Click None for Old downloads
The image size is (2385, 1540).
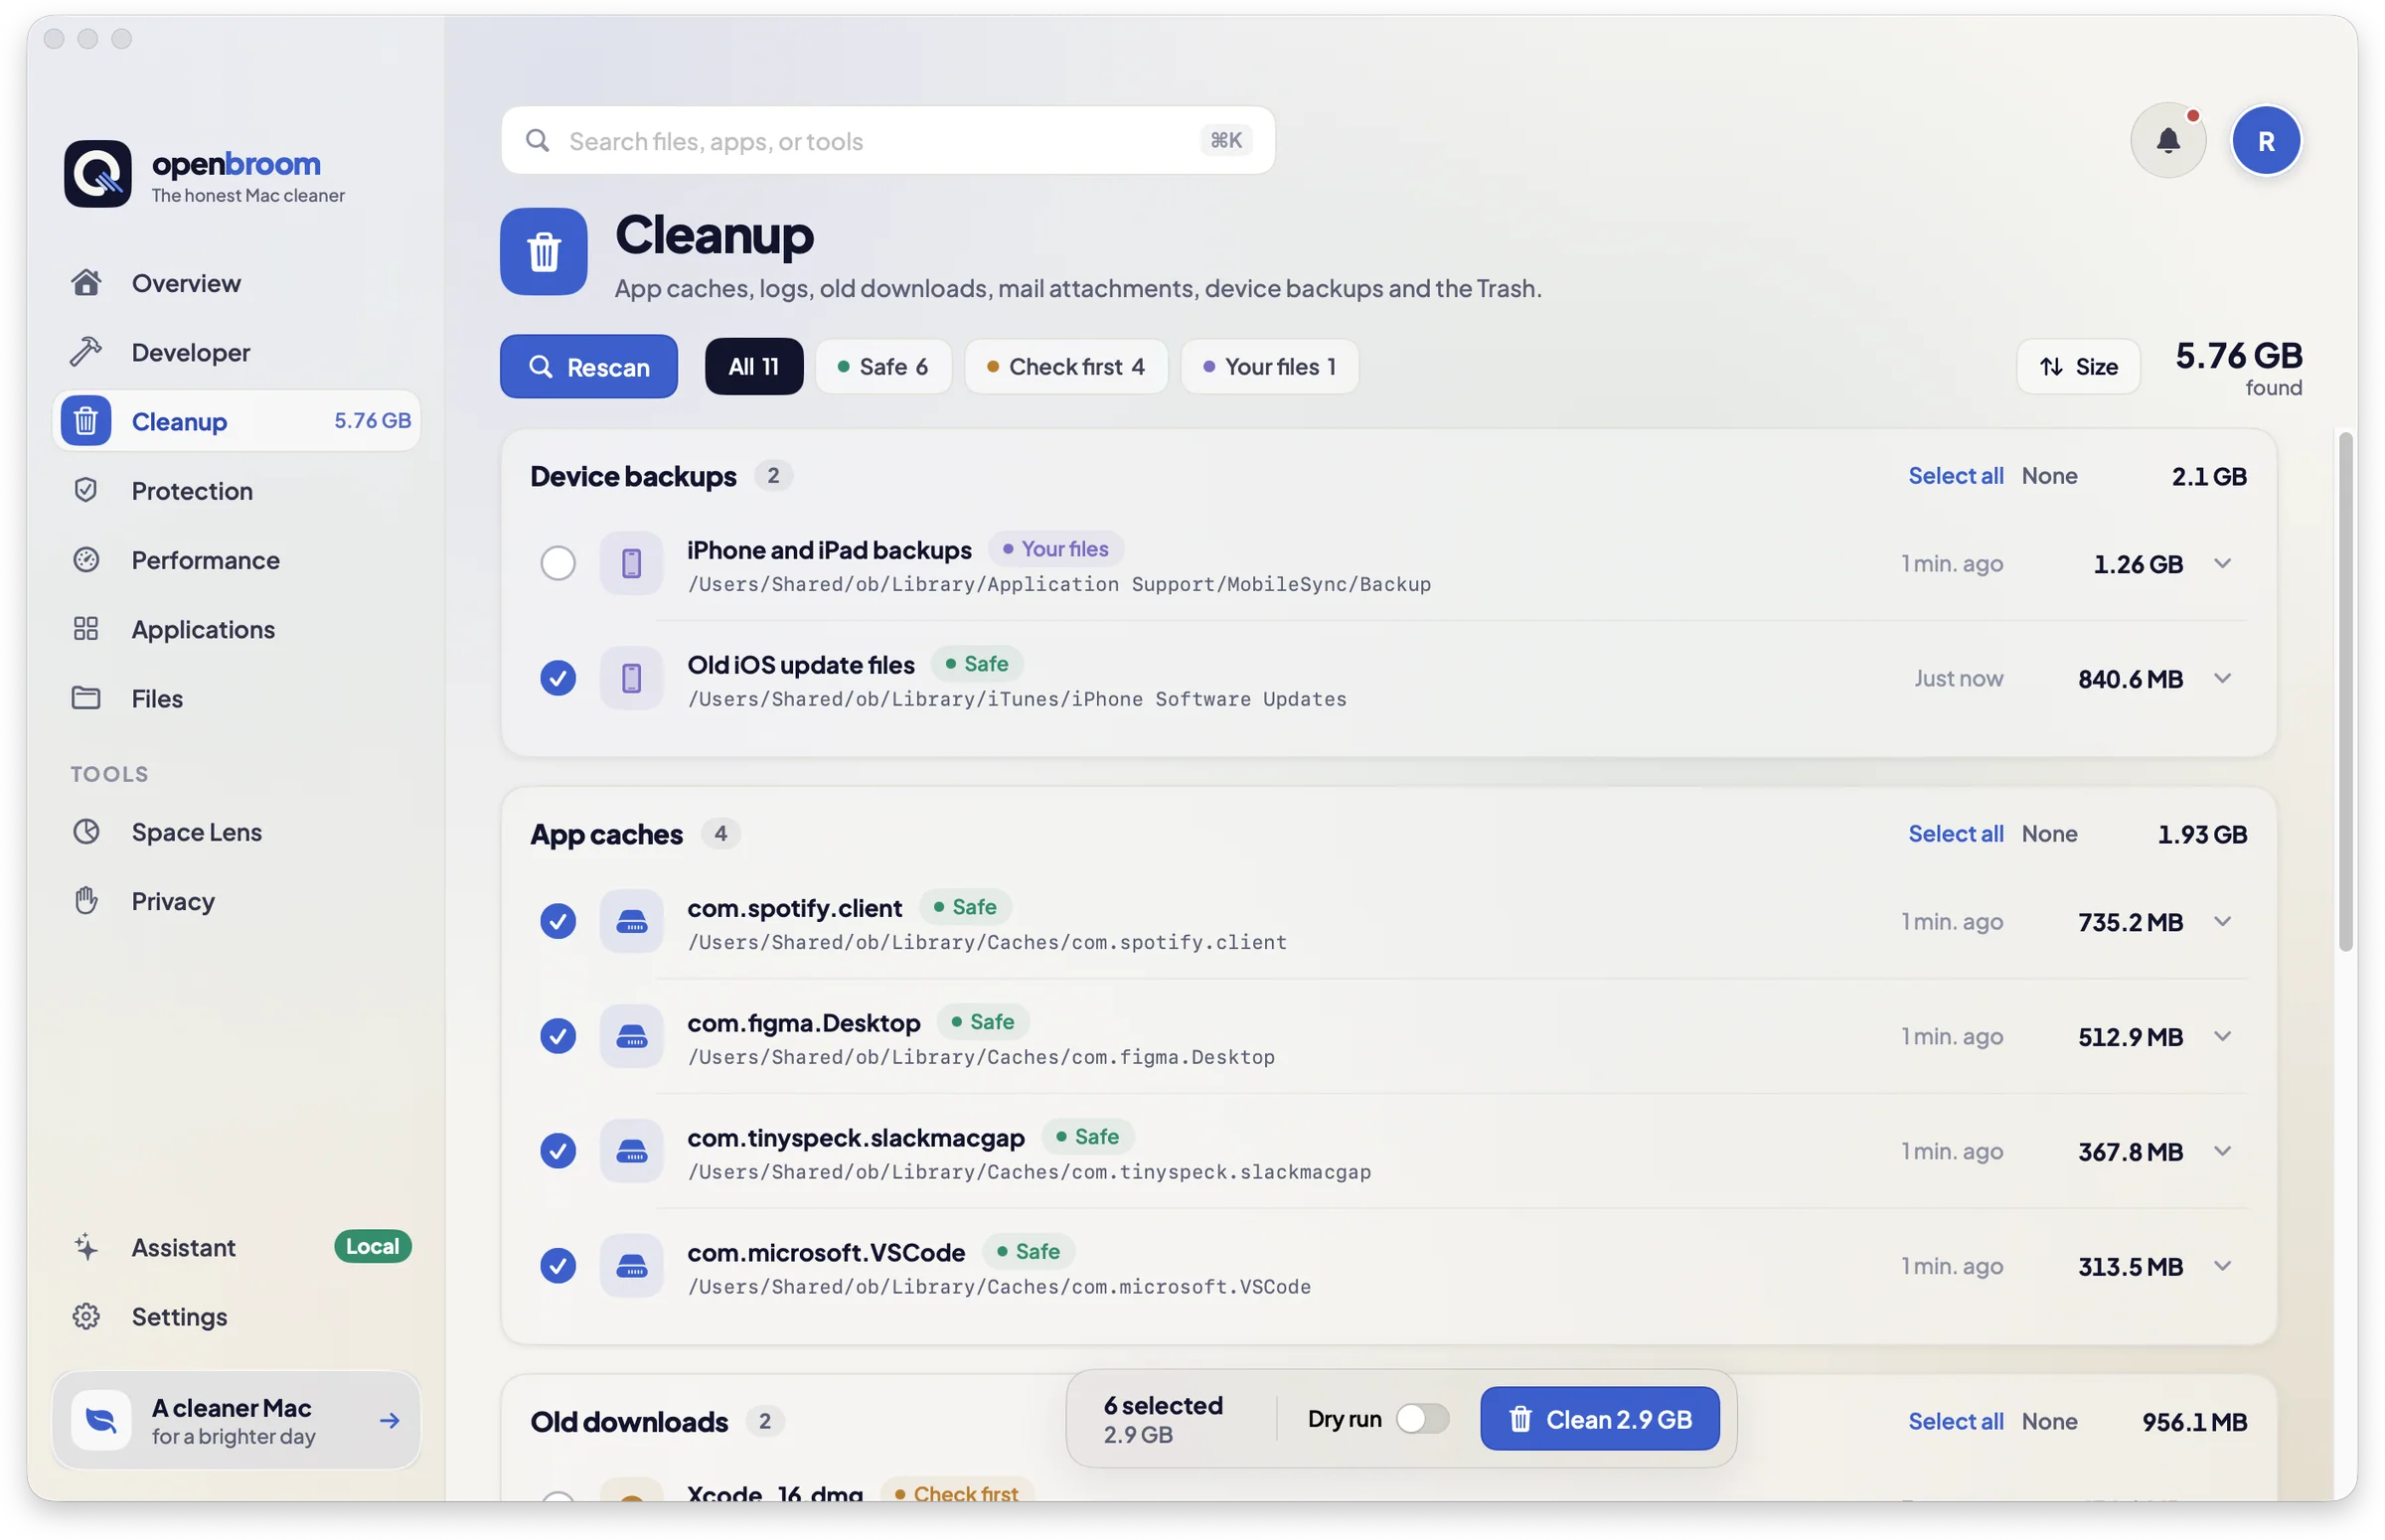pos(2049,1422)
